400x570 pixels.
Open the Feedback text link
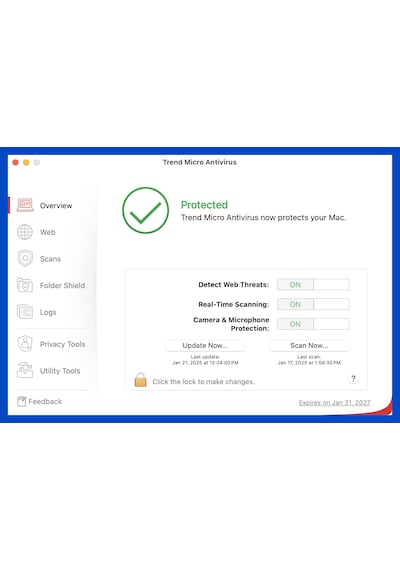[45, 401]
